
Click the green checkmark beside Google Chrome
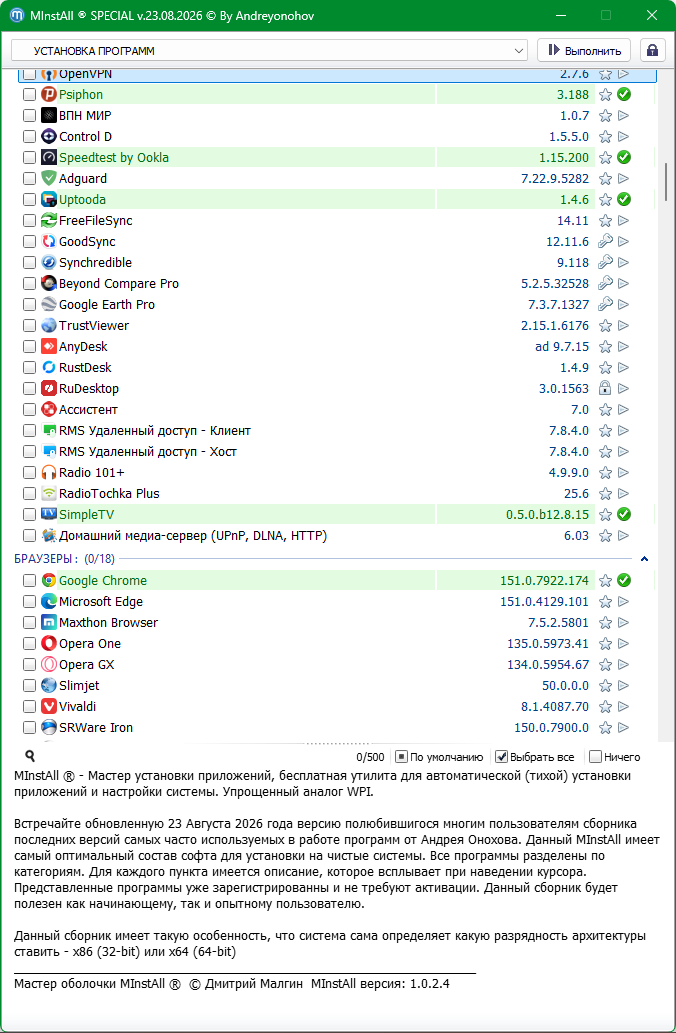[x=624, y=580]
